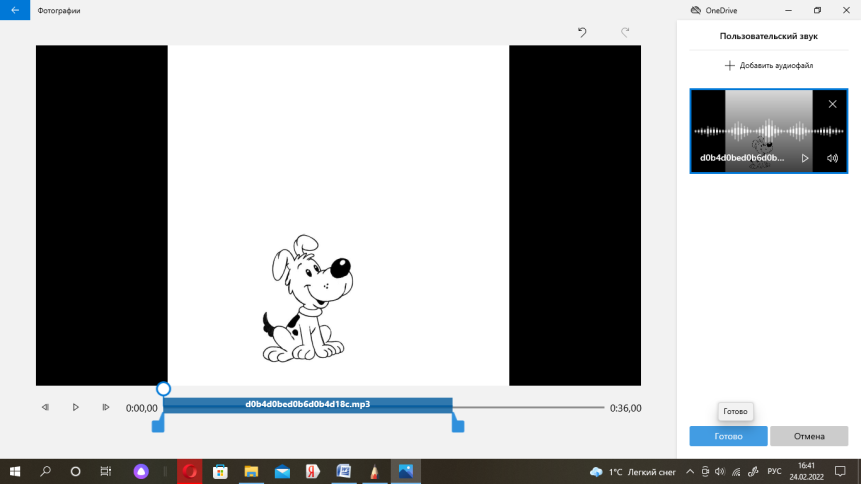Viewport: 861px width, 484px height.
Task: Open system volume in the tray
Action: 720,471
